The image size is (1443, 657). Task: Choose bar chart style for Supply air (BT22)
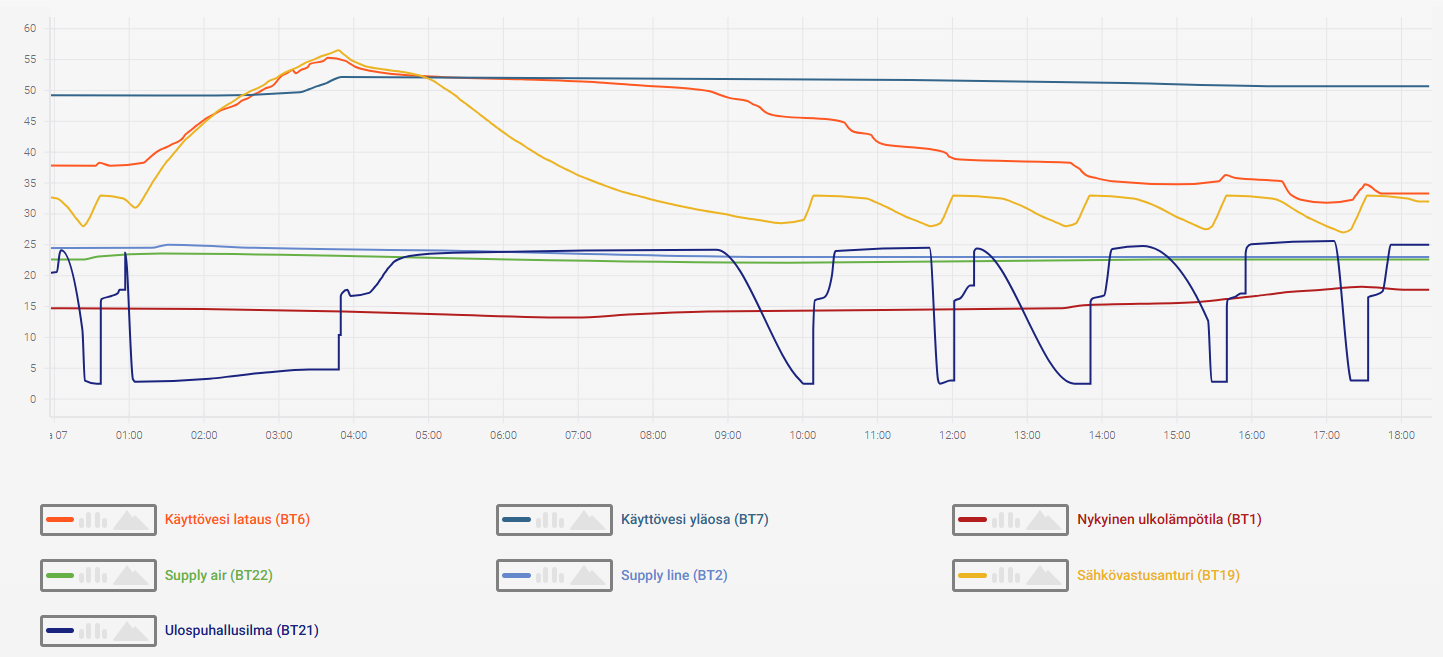[x=93, y=575]
